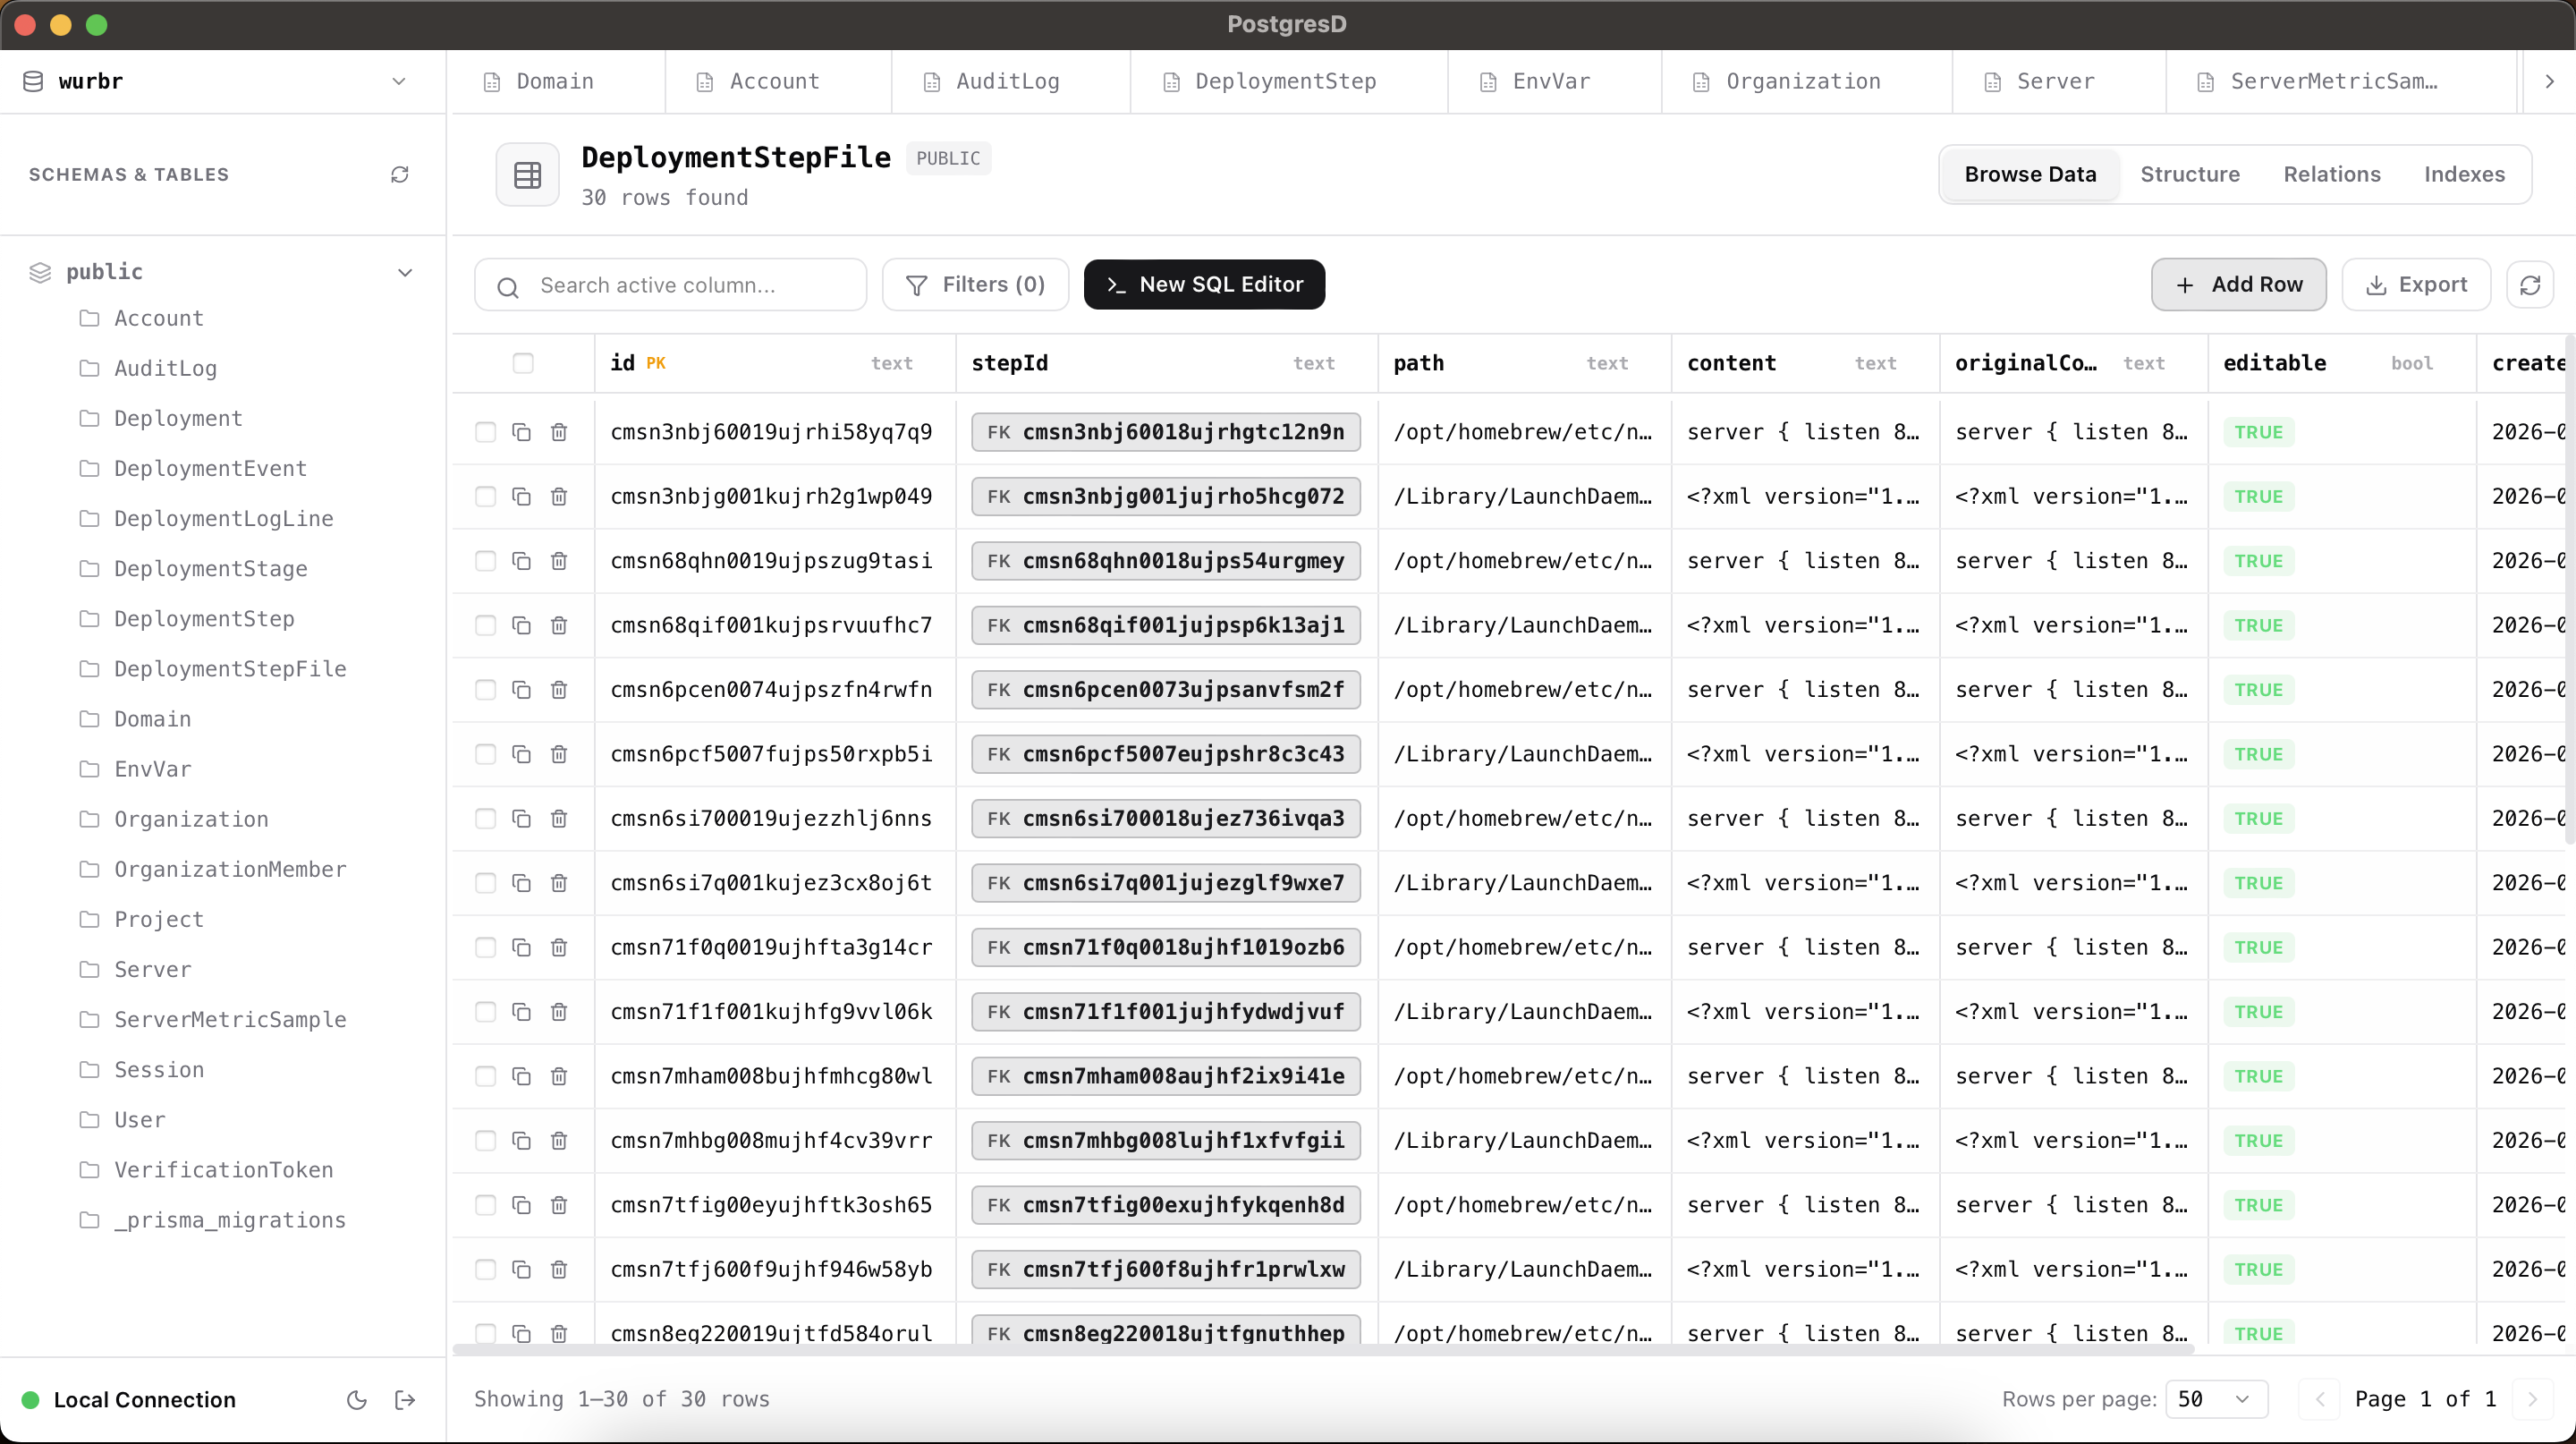Check the row cmsn6pcen0074ujpszfn4rwfn checkbox
Image resolution: width=2576 pixels, height=1444 pixels.
click(x=485, y=690)
